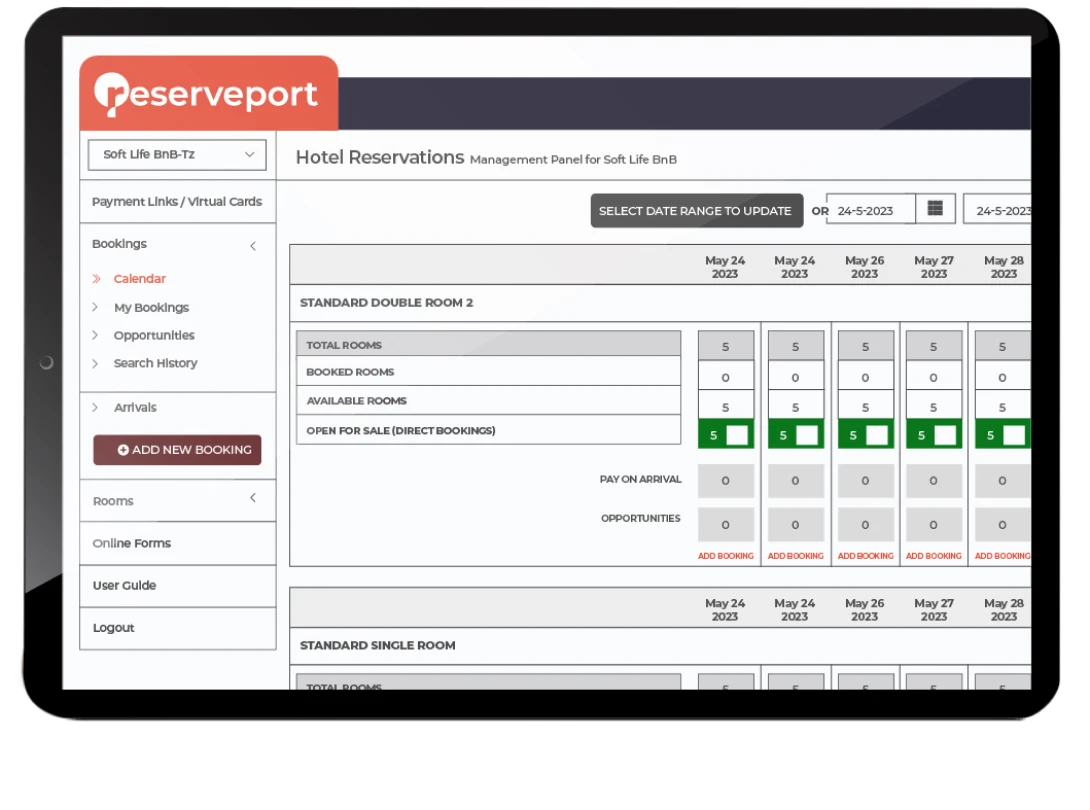The width and height of the screenshot is (1090, 810).
Task: Click the calendar icon beside the date field
Action: pos(934,209)
